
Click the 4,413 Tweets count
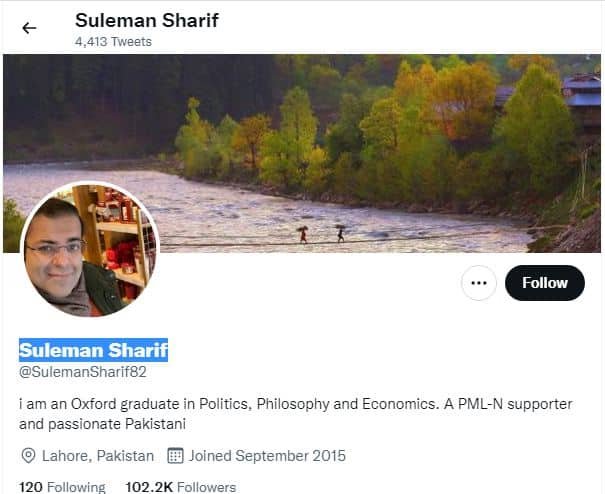113,42
